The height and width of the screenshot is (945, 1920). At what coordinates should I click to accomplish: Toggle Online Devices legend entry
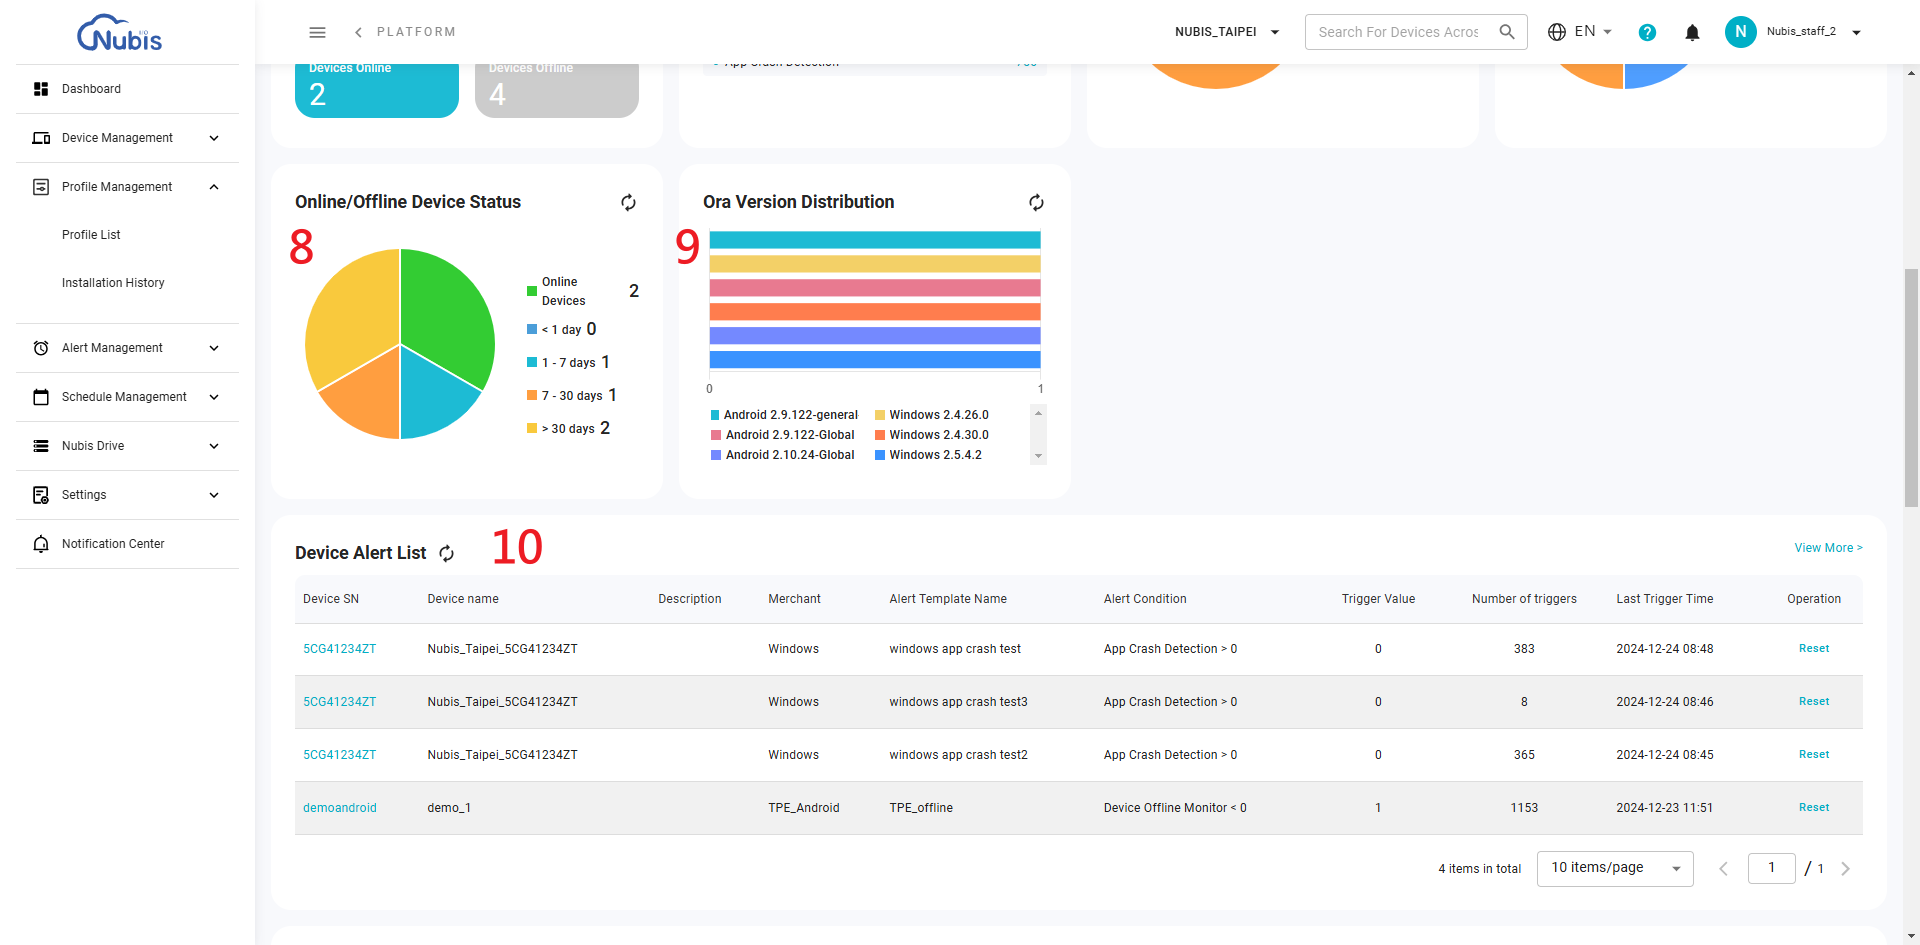coord(583,291)
